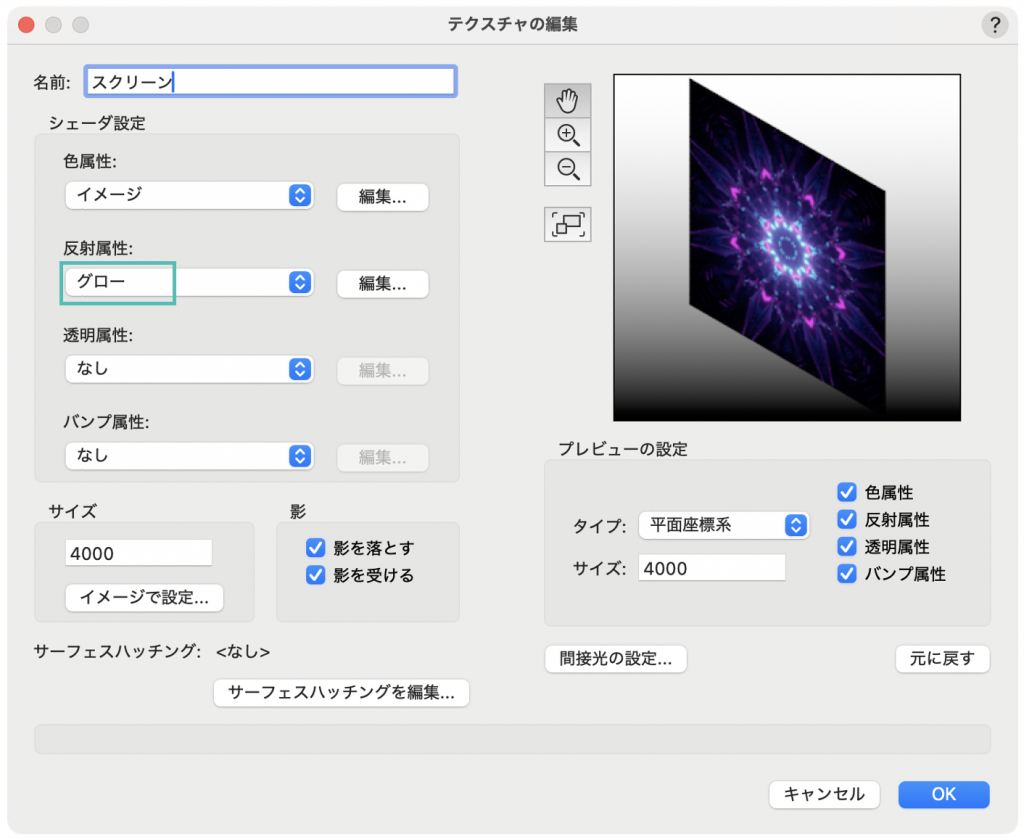Select the pan hand tool in preview
This screenshot has height=840, width=1024.
[568, 101]
